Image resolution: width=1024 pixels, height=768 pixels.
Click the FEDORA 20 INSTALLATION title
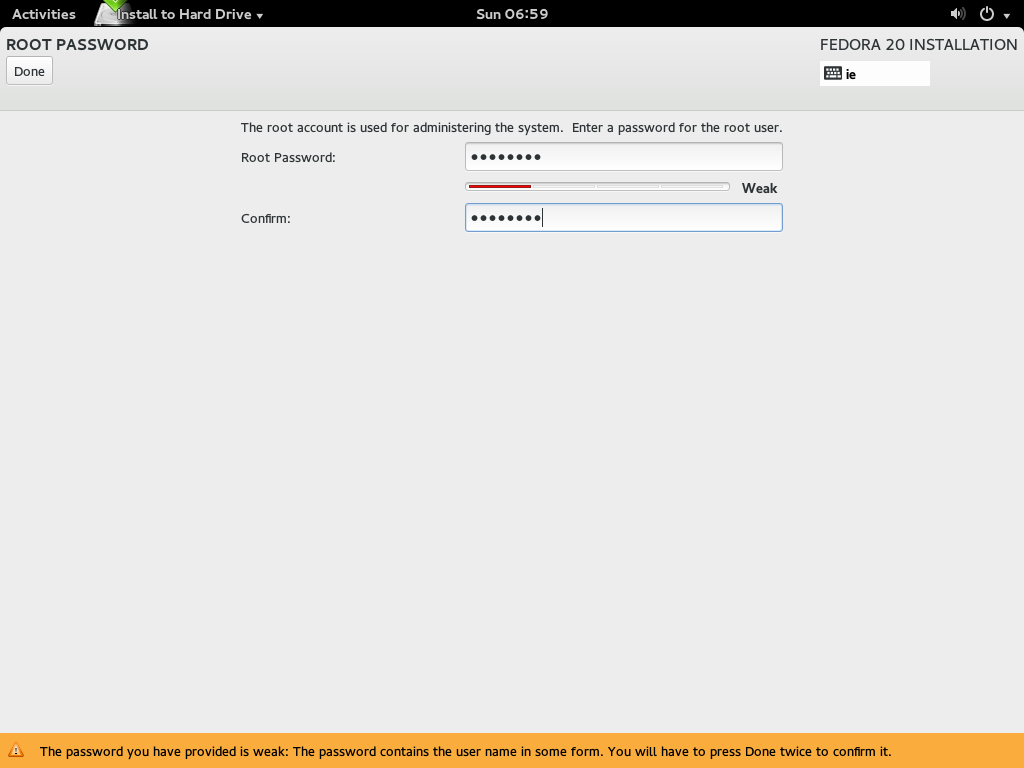coord(918,44)
